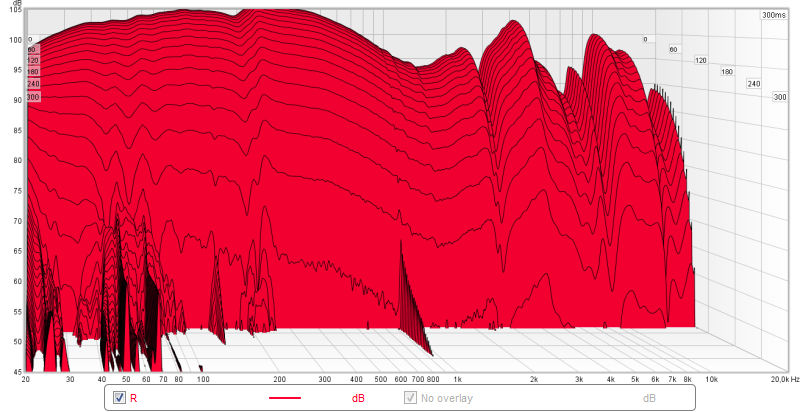Screen dimensions: 800x412
Task: Click the 45 dB label on vertical axis
Action: click(16, 371)
